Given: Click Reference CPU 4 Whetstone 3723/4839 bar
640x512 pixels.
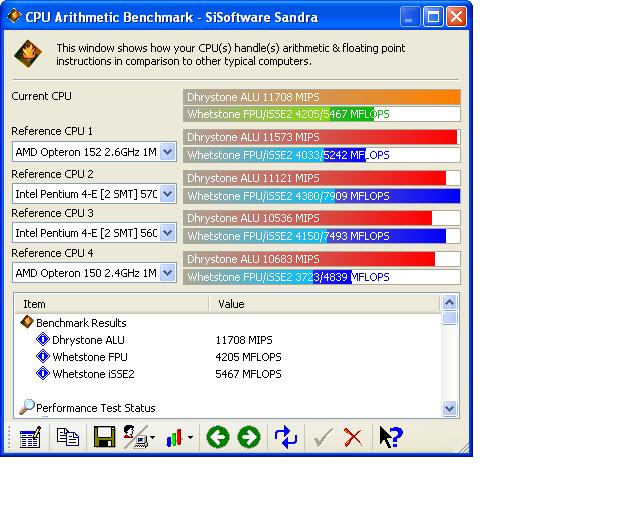Looking at the screenshot, I should pos(322,277).
